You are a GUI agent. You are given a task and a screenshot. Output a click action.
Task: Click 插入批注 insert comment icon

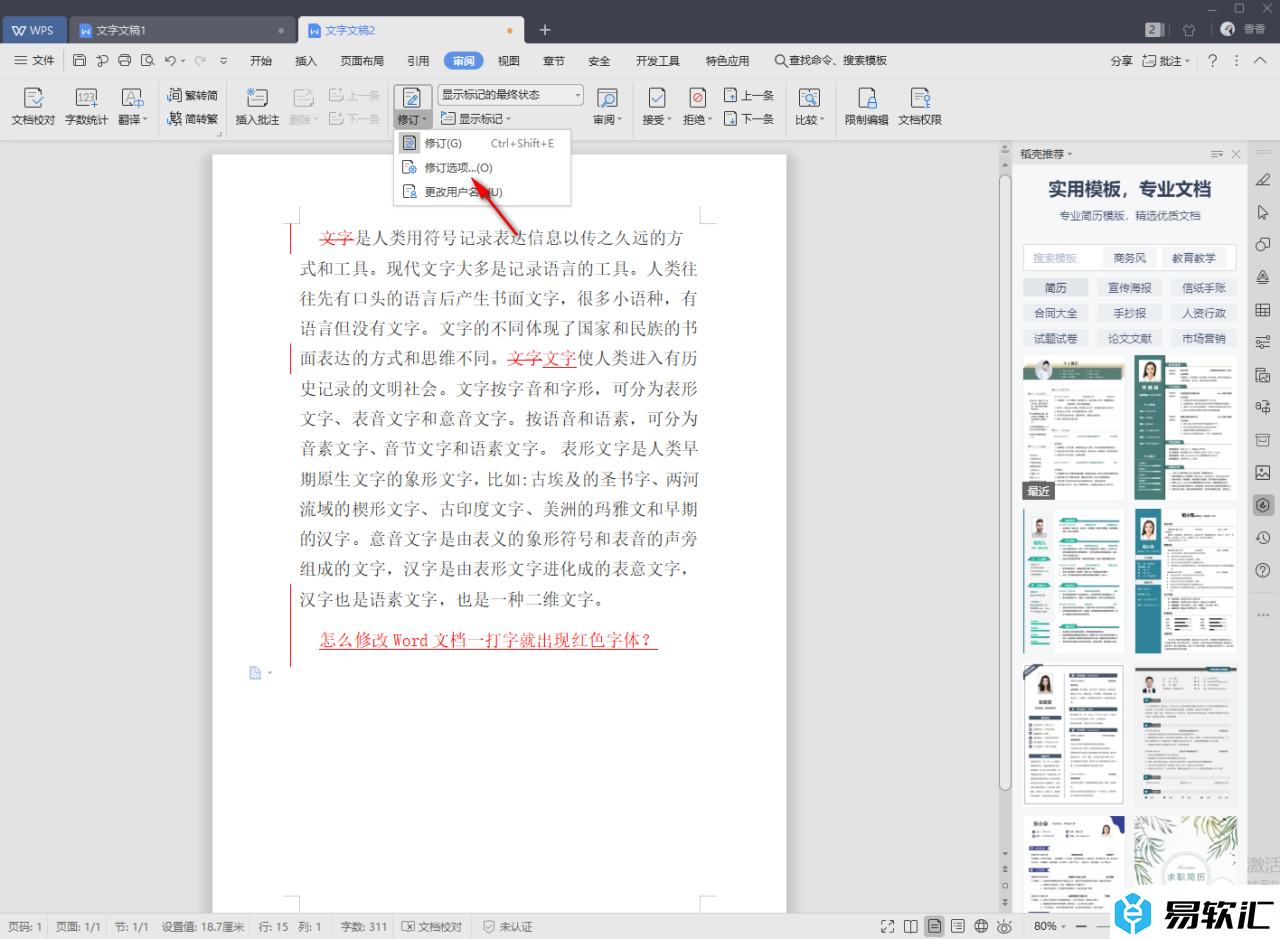click(257, 99)
